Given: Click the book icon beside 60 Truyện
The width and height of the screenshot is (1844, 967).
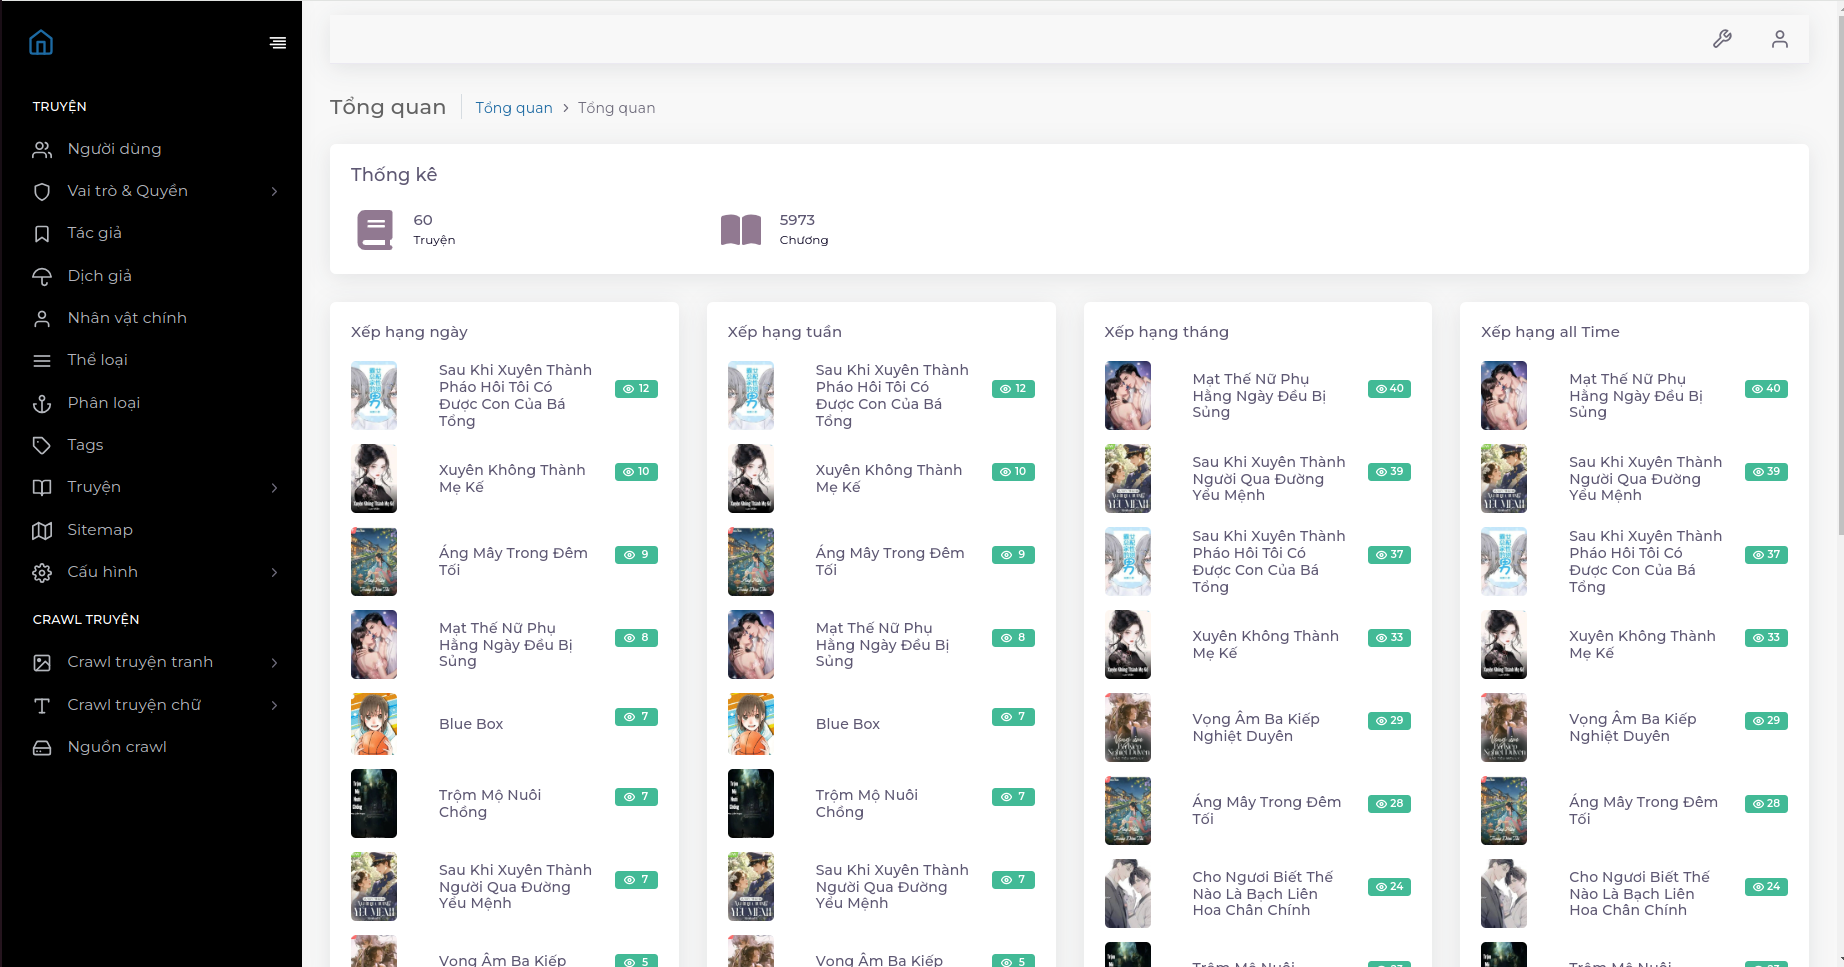Looking at the screenshot, I should [x=375, y=229].
